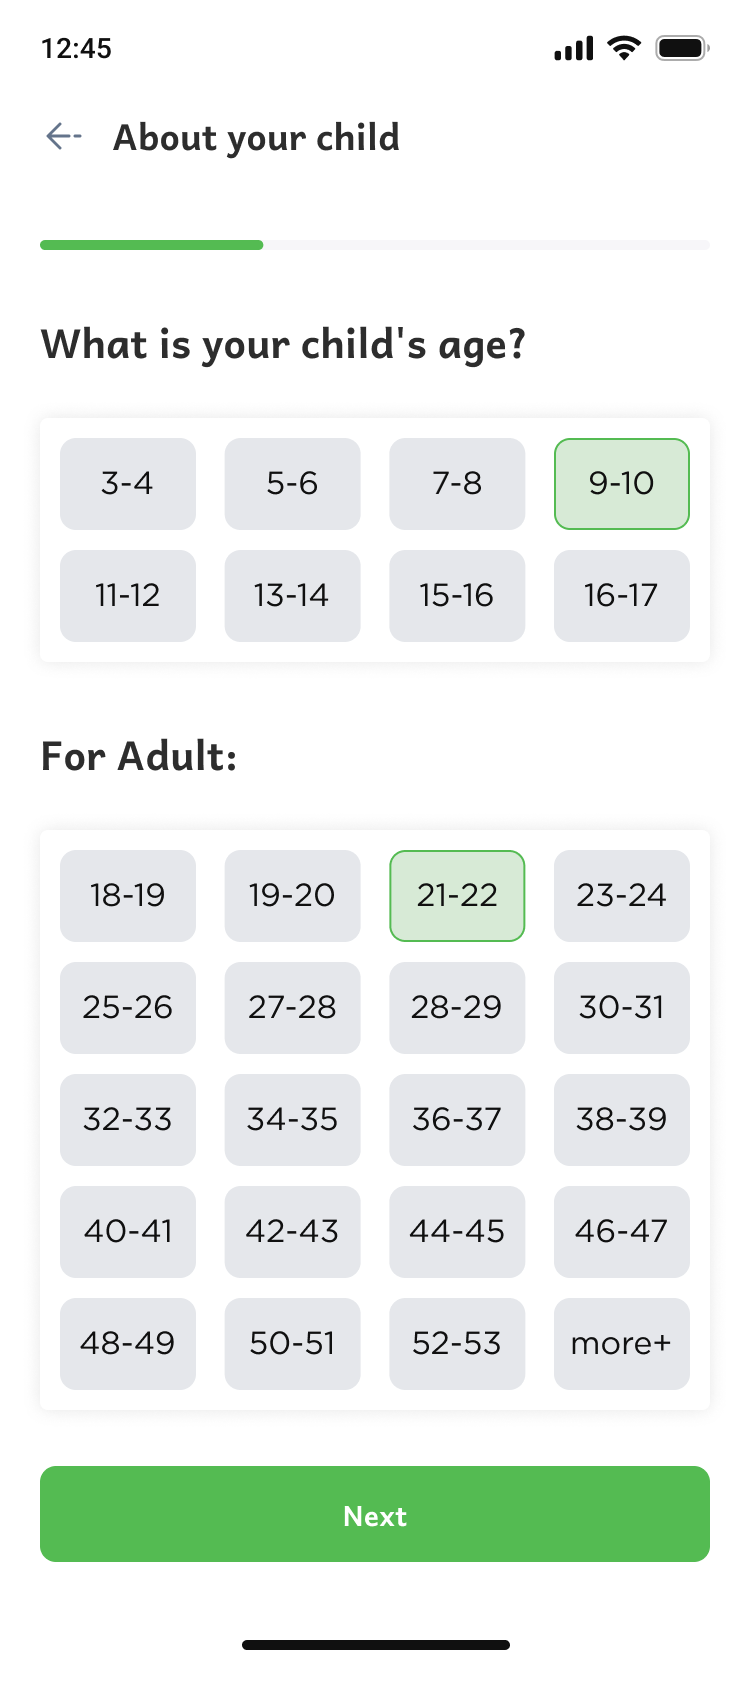Image resolution: width=750 pixels, height=1682 pixels.
Task: Tap the home indicator bar
Action: pyautogui.click(x=376, y=1645)
